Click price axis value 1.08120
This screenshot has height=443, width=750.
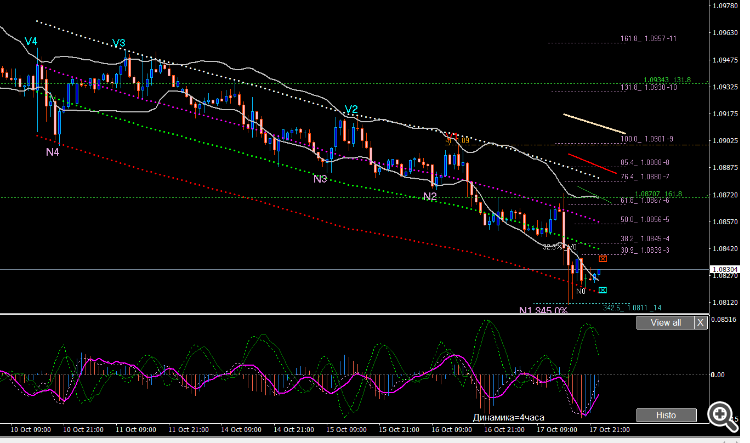coord(725,302)
